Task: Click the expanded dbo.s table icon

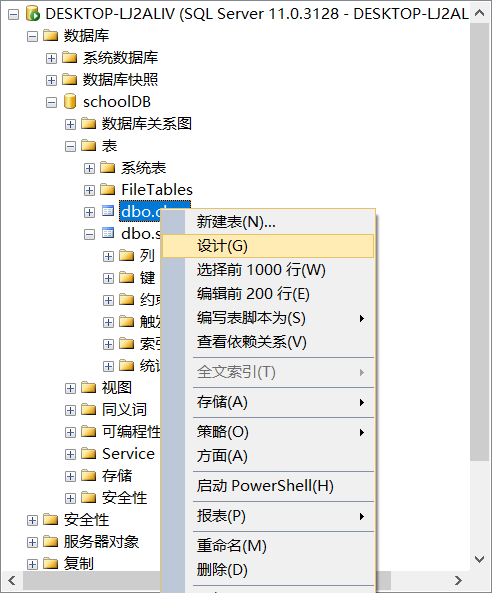Action: pyautogui.click(x=108, y=233)
